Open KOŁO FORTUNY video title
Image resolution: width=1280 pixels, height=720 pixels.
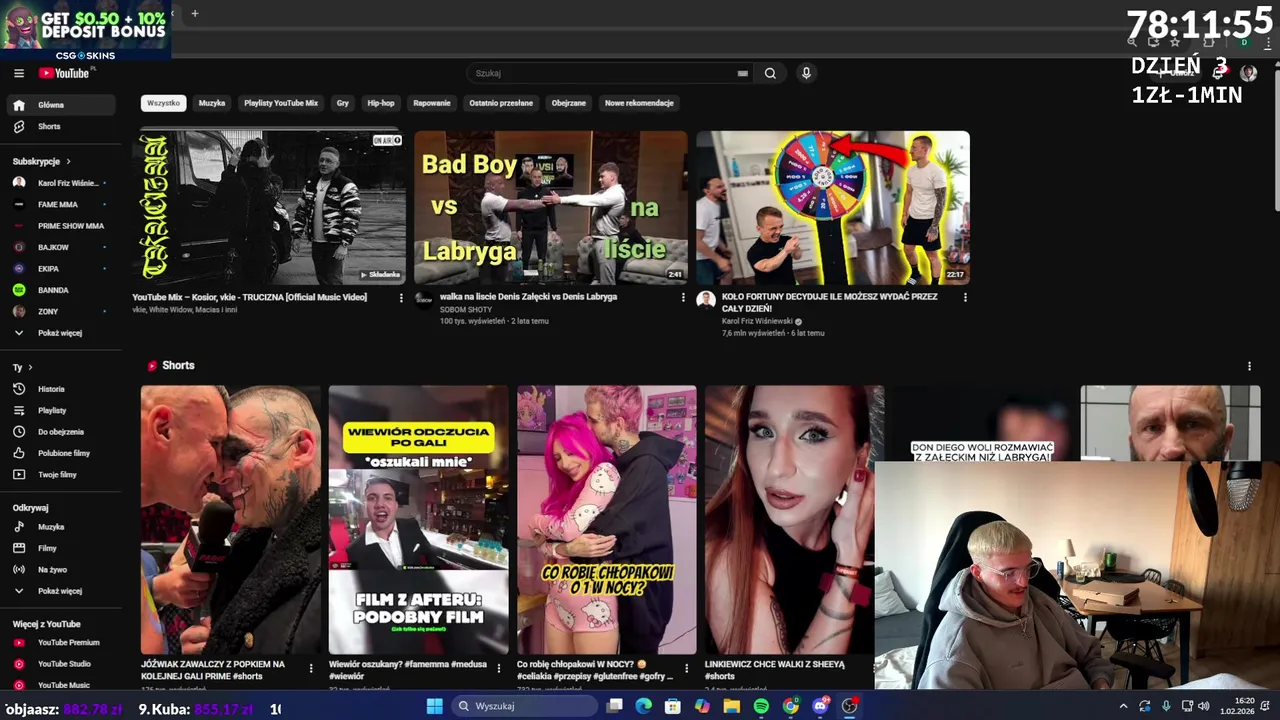tap(830, 302)
